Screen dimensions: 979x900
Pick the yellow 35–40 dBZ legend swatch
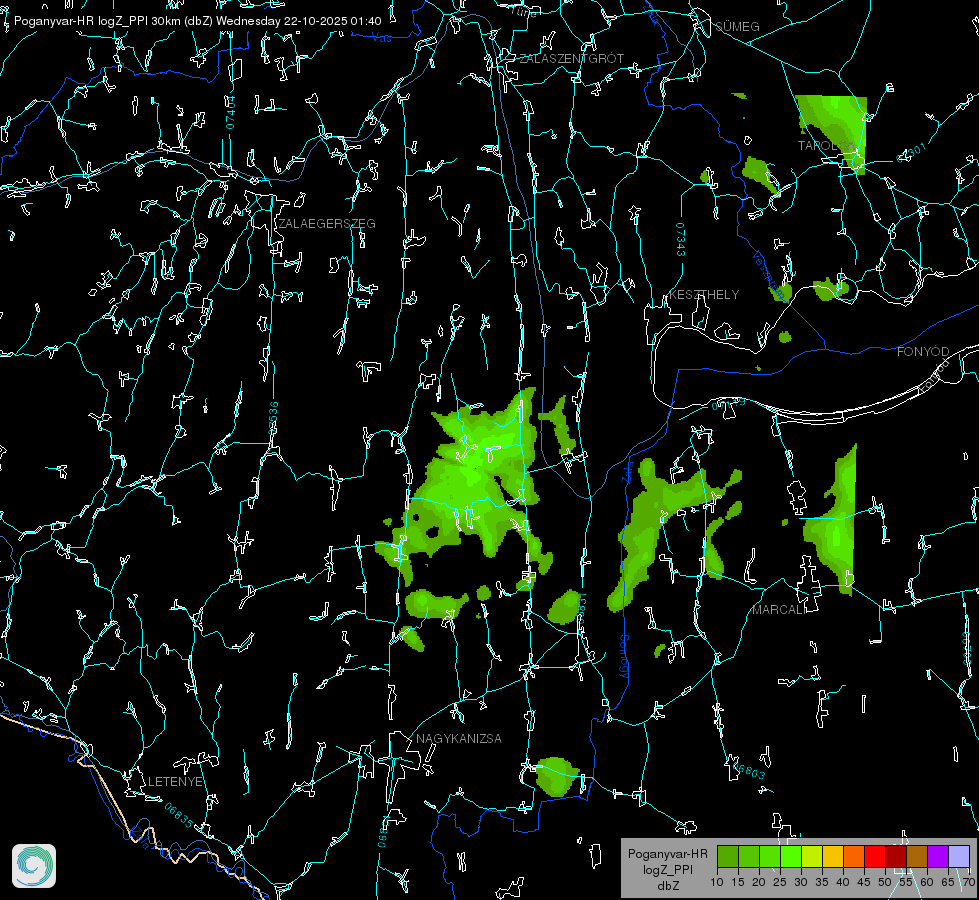tap(833, 856)
